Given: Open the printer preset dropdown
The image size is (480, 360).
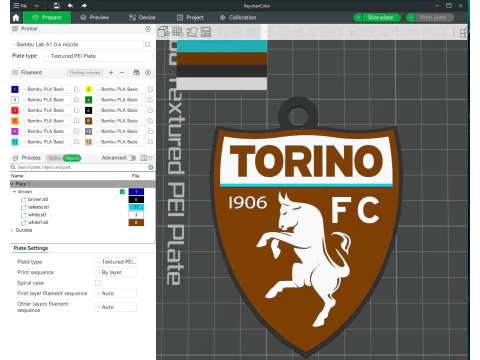Looking at the screenshot, I should click(x=77, y=44).
